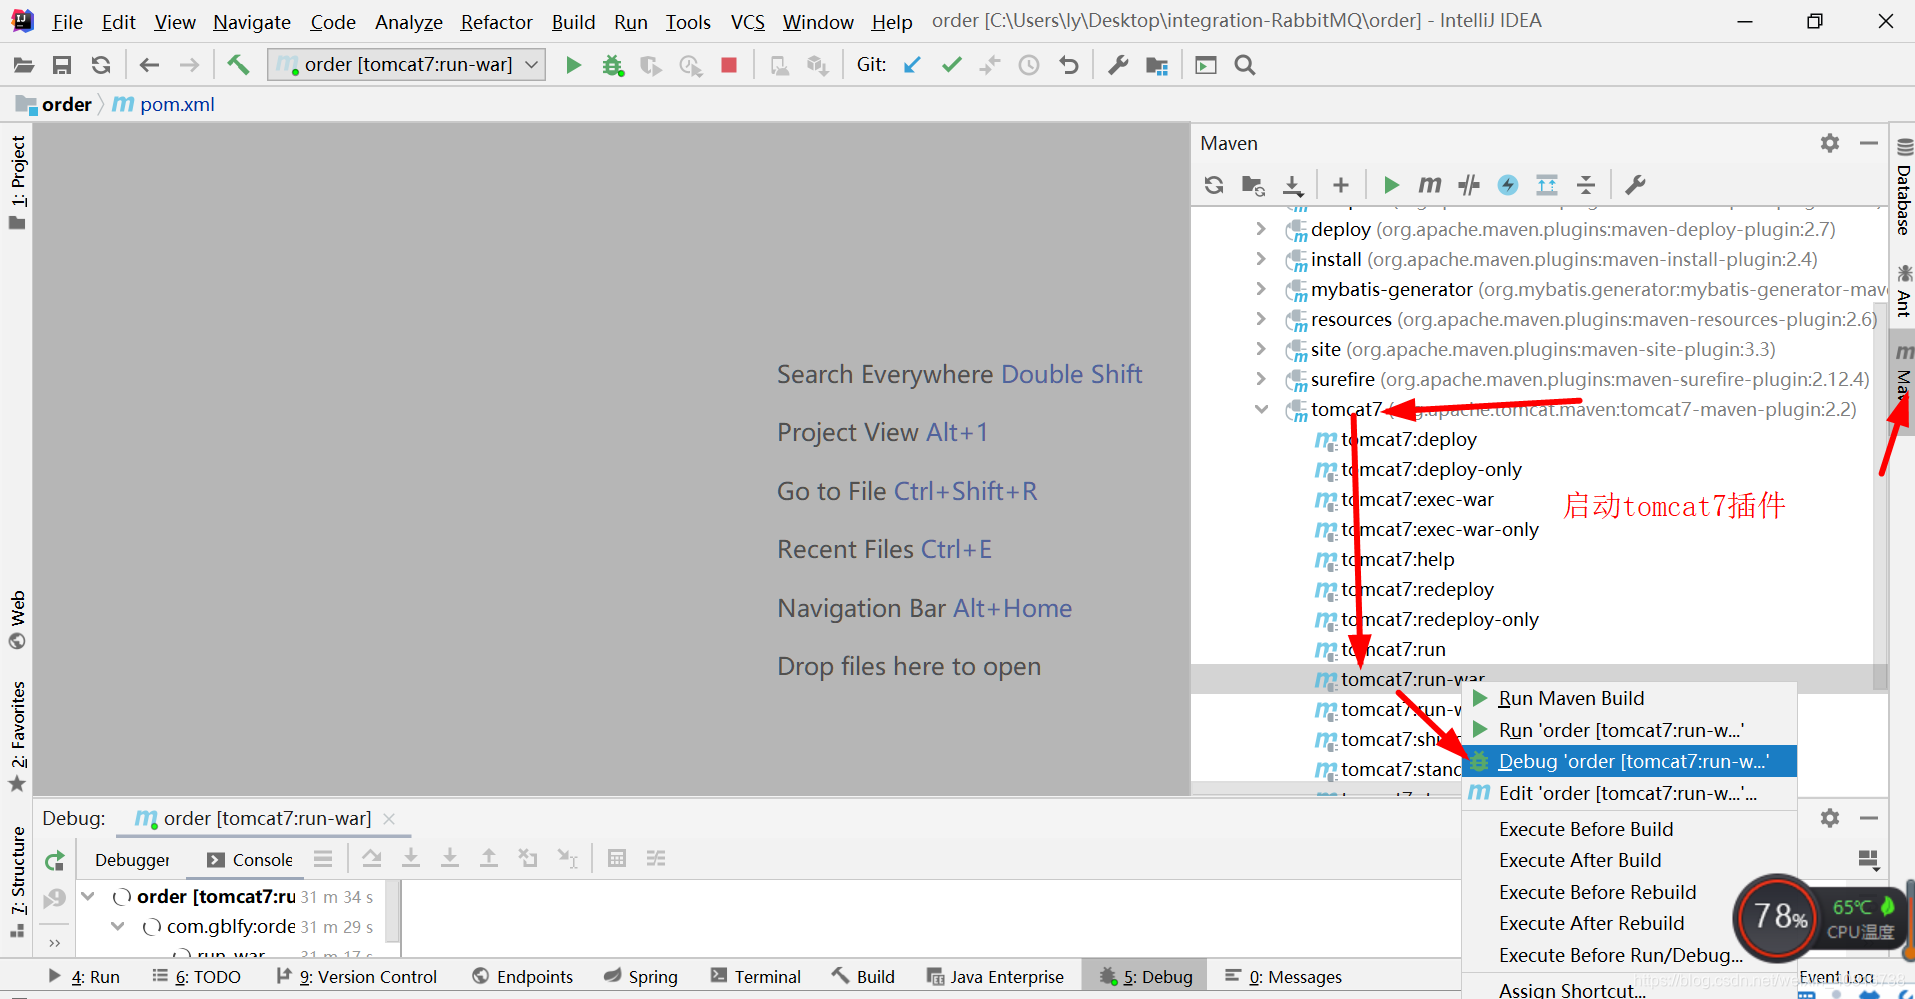Open the Version Control tool window
The height and width of the screenshot is (999, 1915).
point(356,977)
